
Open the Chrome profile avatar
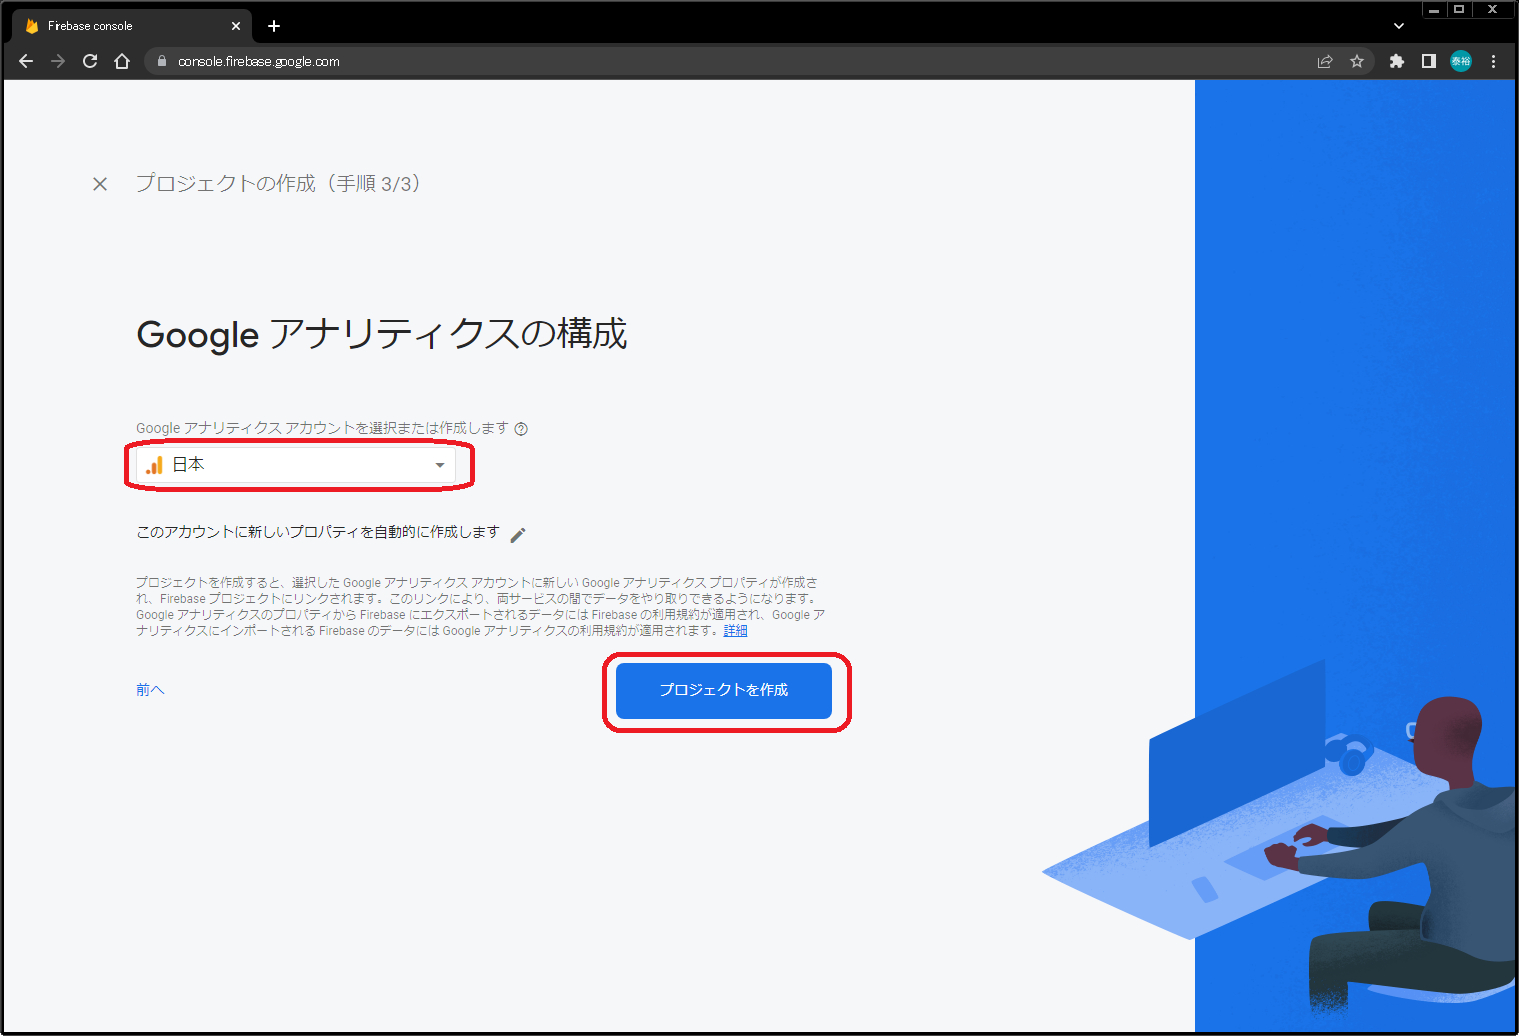(1461, 61)
